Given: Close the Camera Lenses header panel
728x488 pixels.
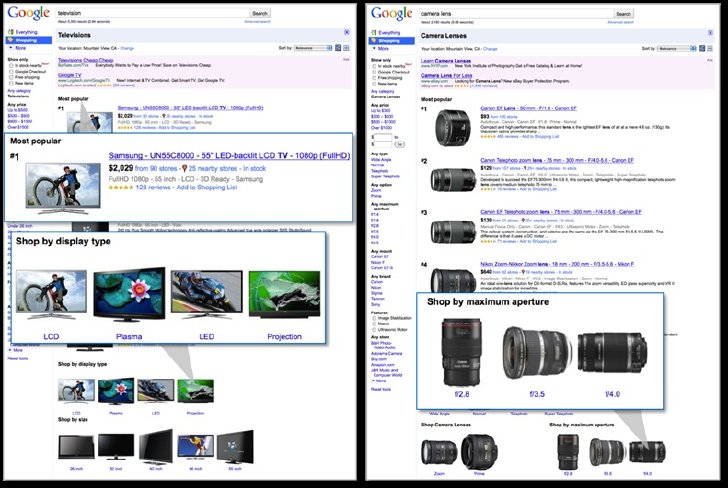Looking at the screenshot, I should [710, 33].
